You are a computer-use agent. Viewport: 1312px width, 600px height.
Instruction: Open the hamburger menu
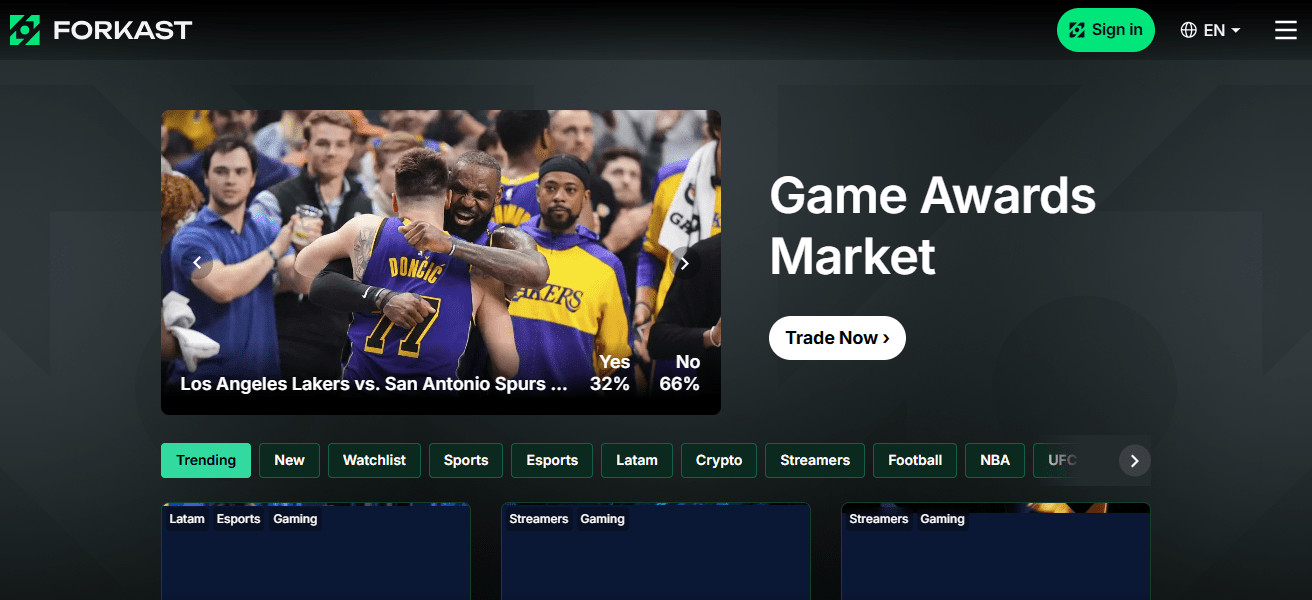click(1286, 30)
